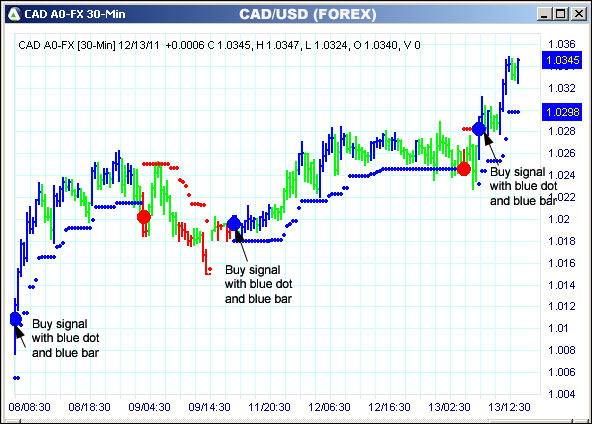
Task: Click the 1.032 price axis value
Action: tap(561, 88)
